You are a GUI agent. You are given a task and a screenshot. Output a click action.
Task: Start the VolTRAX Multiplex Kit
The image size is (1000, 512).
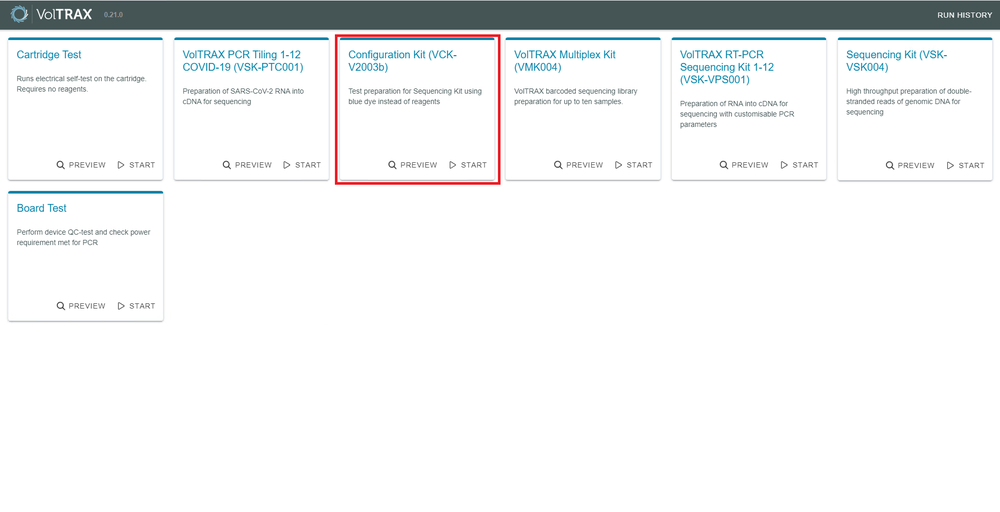tap(634, 165)
